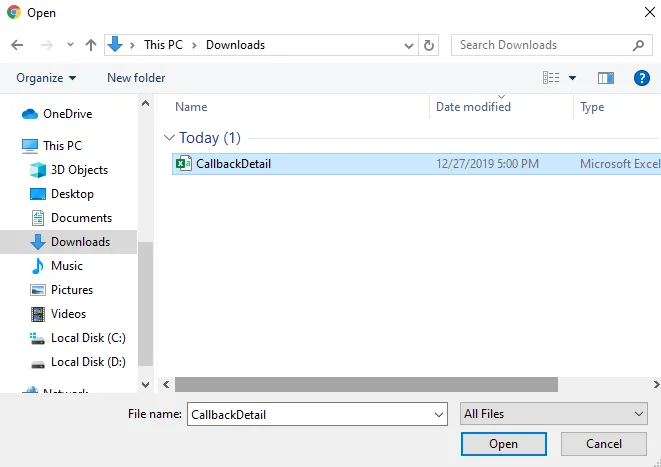Expand the chevron after This PC breadcrumb
Viewport: 661px width, 467px height.
194,45
